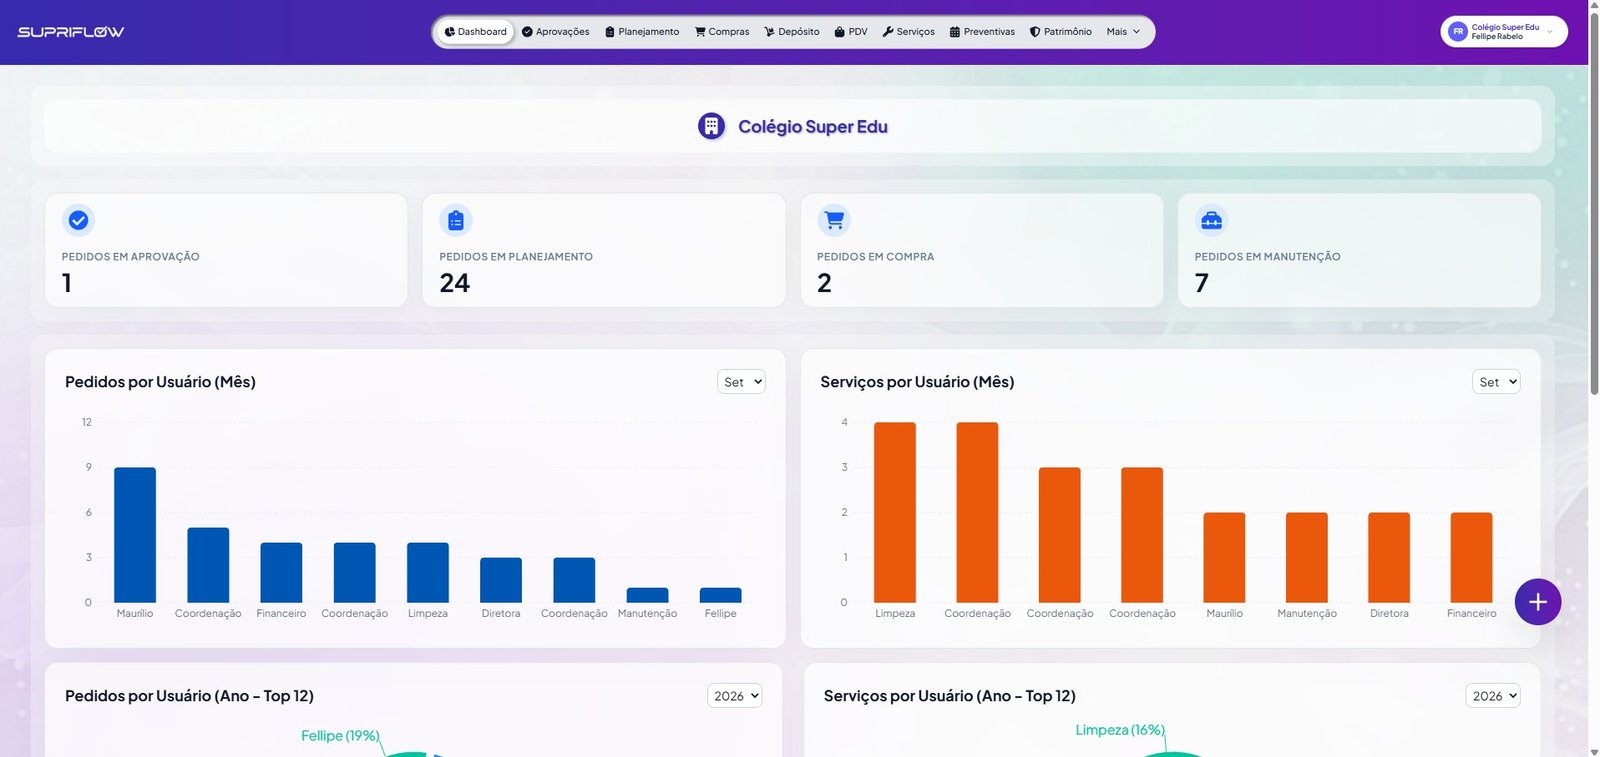
Task: Click the purple plus floating button
Action: (x=1538, y=602)
